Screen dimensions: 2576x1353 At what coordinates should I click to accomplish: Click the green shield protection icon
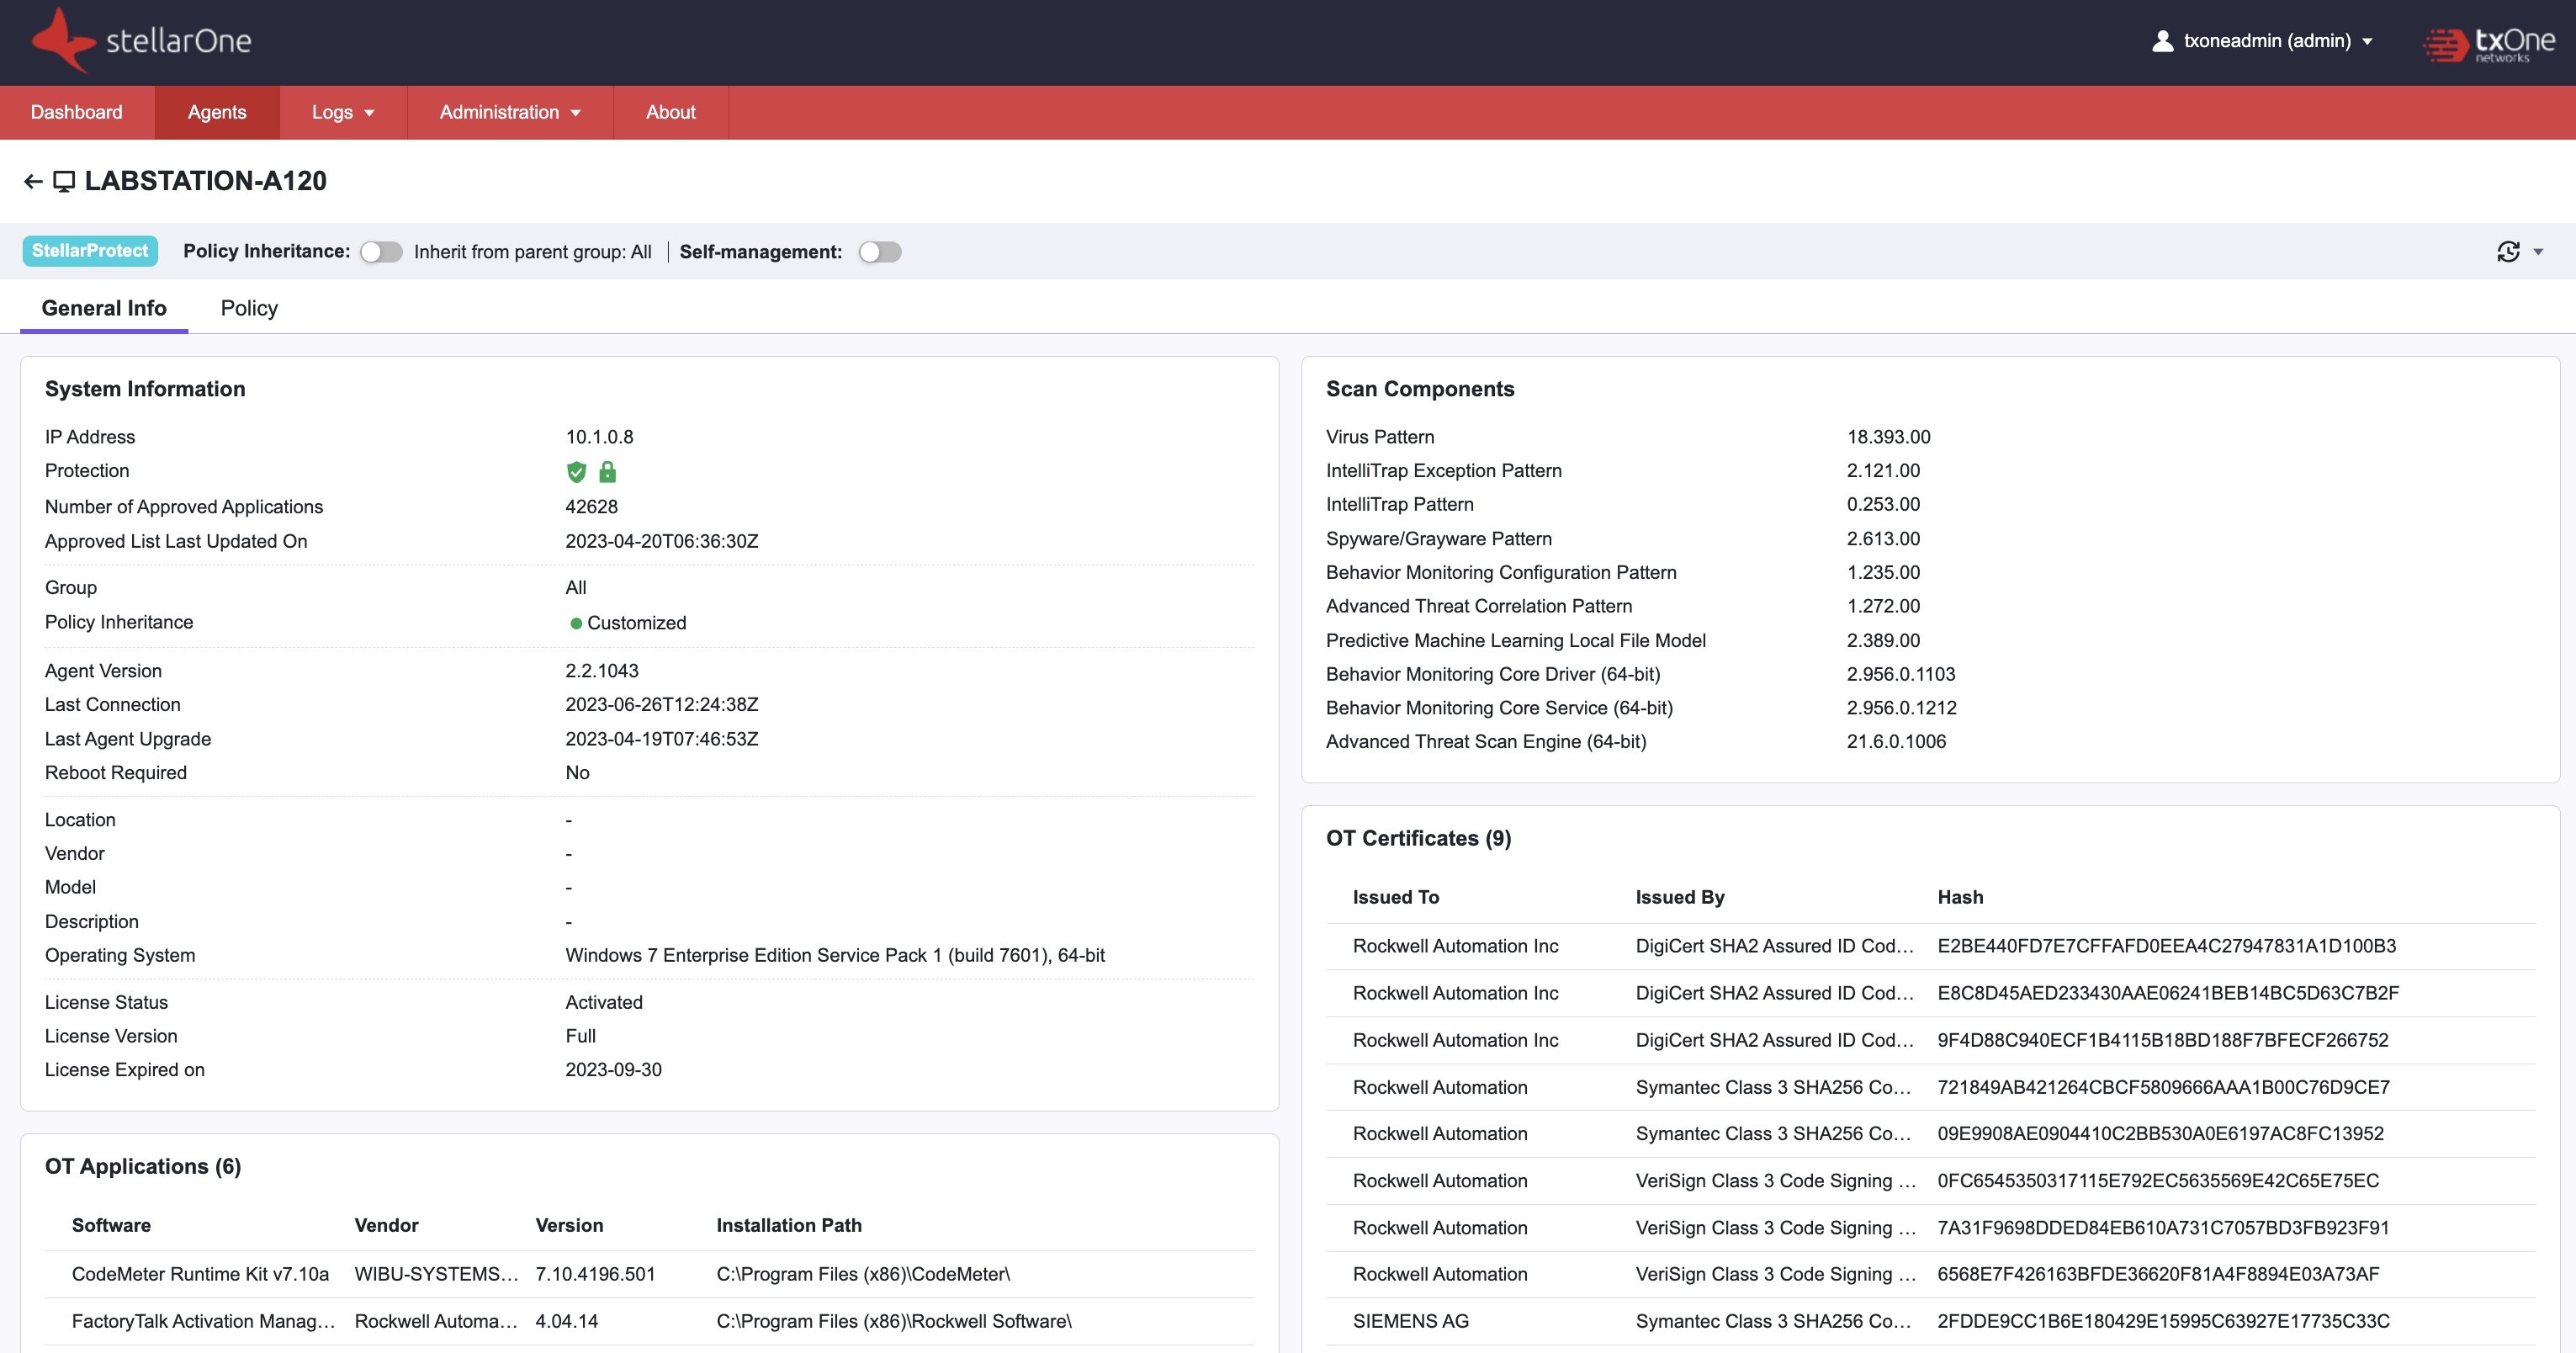(x=576, y=472)
